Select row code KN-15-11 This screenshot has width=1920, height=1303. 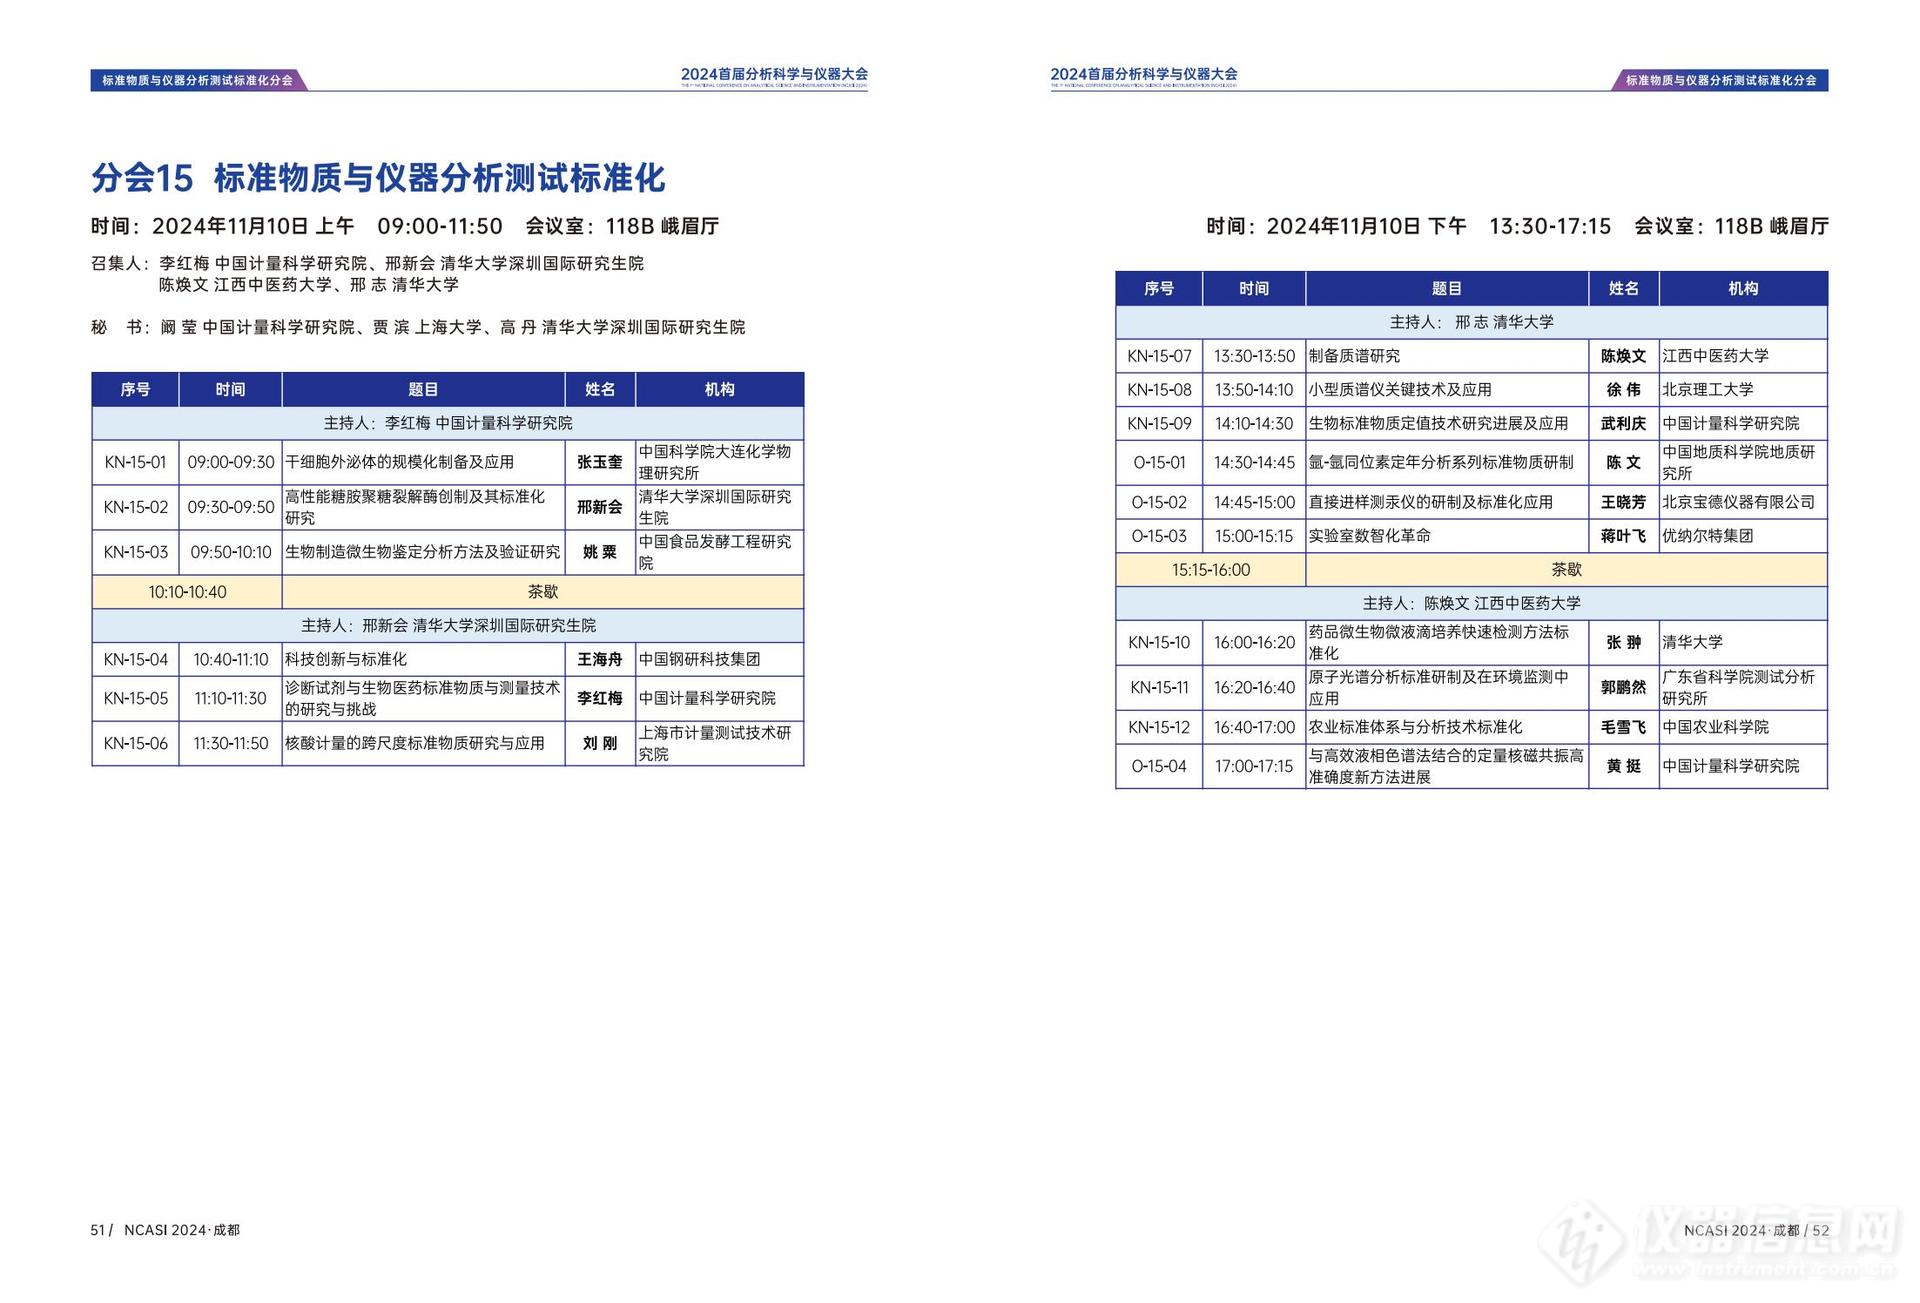click(x=1159, y=687)
